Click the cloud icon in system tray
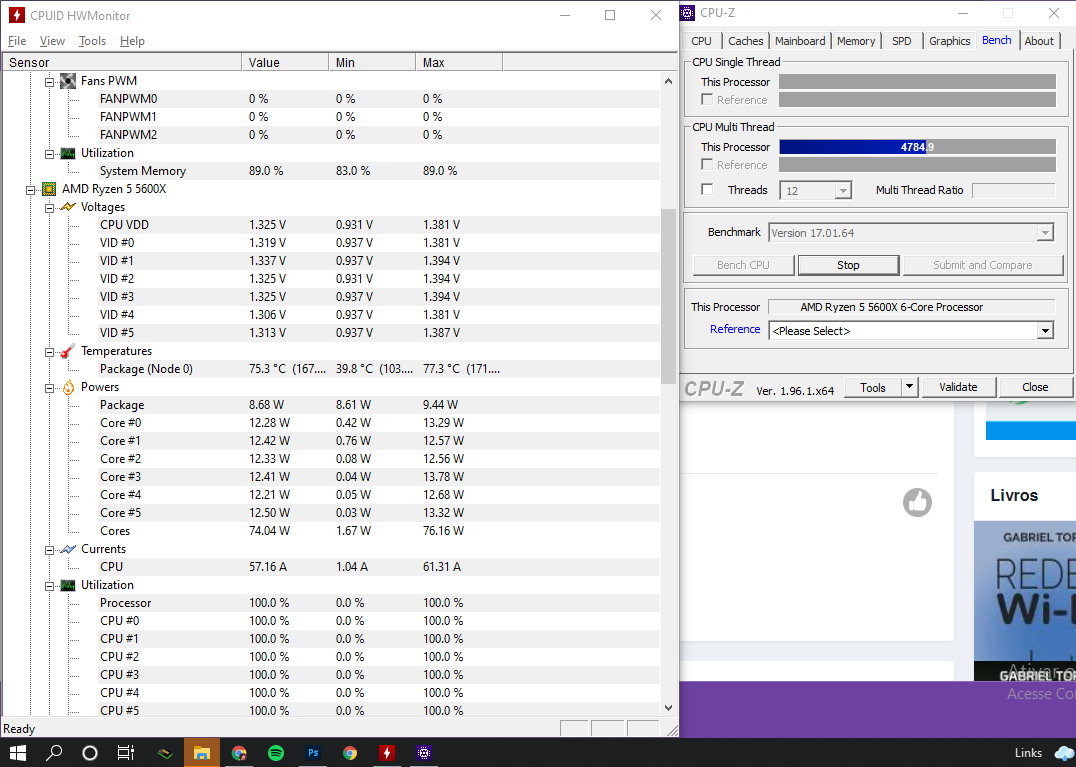The height and width of the screenshot is (767, 1076). (x=1064, y=753)
